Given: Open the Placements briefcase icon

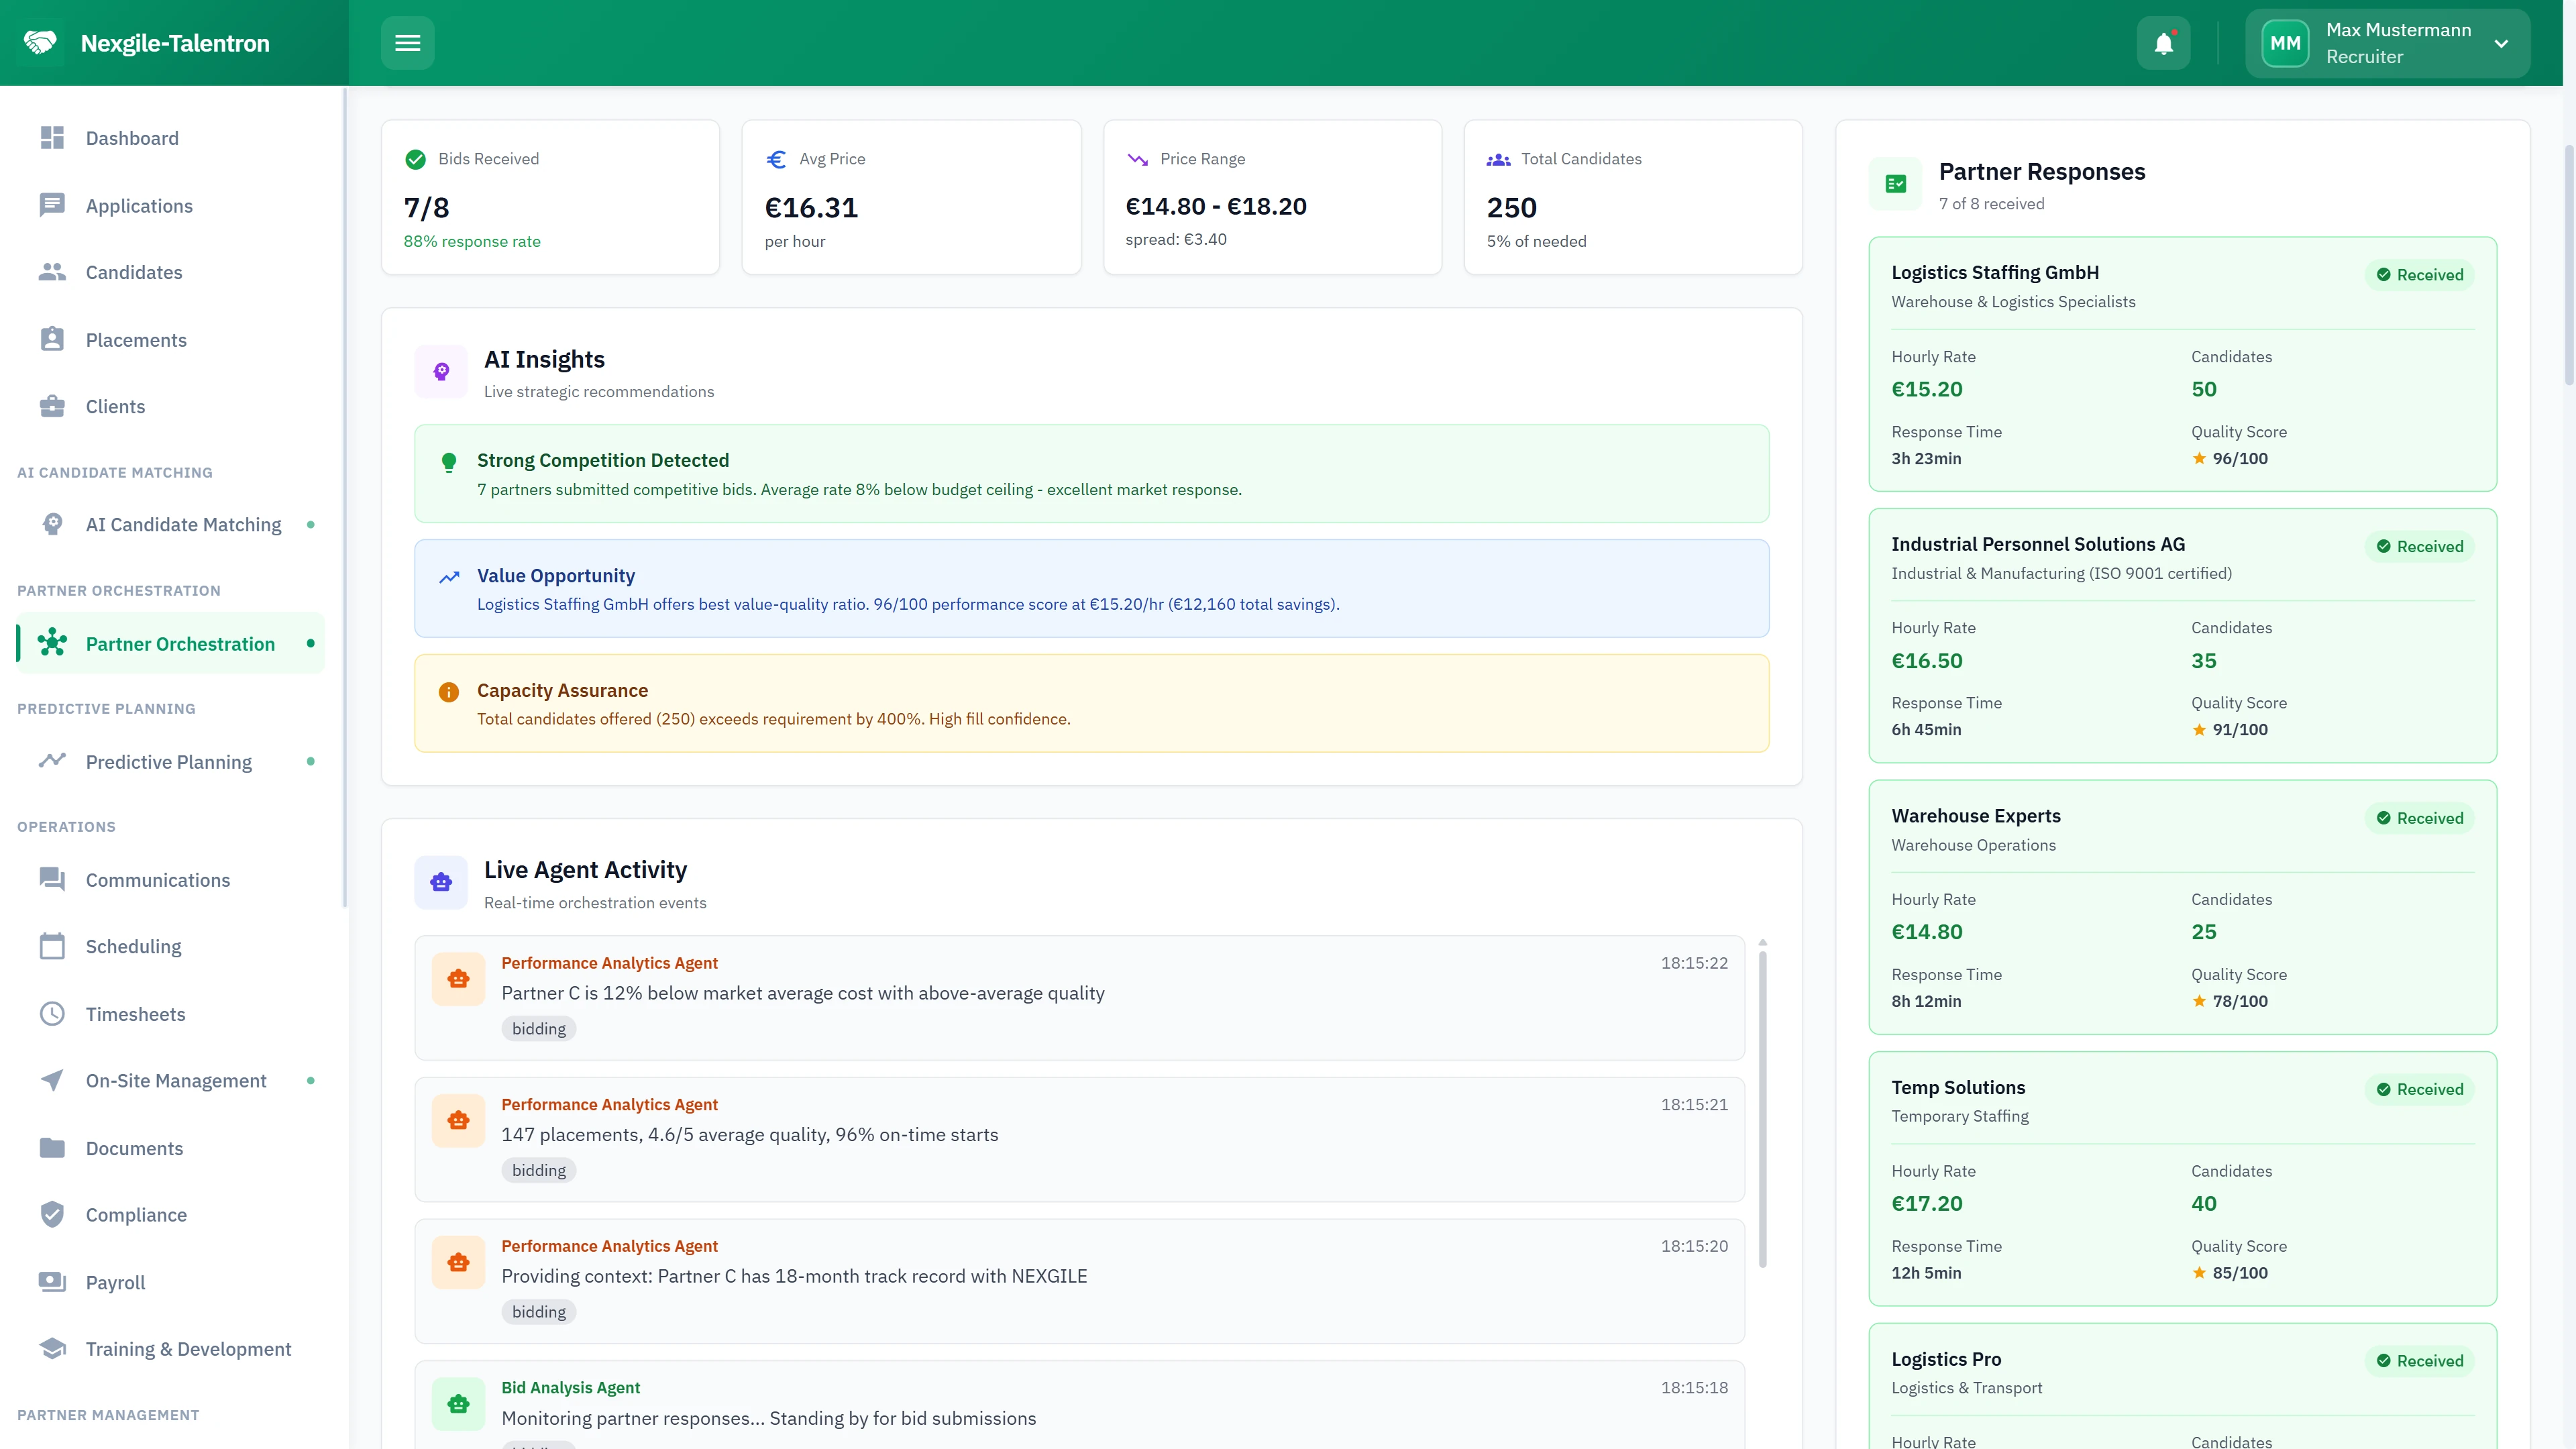Looking at the screenshot, I should point(53,339).
